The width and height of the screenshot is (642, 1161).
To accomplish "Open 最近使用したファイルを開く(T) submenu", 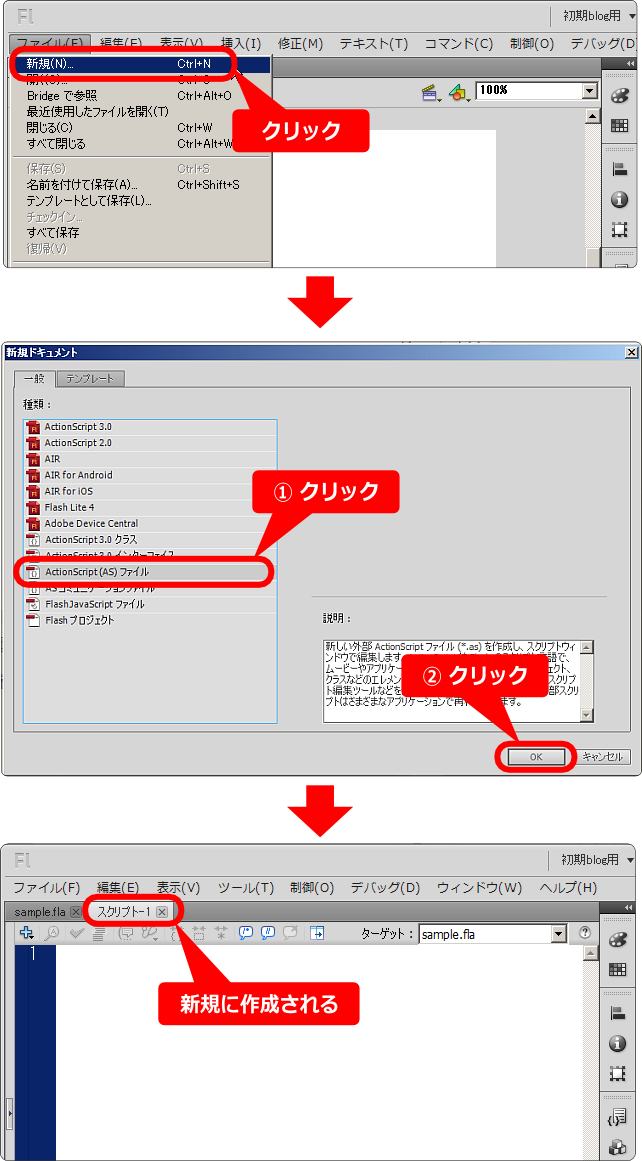I will point(98,112).
